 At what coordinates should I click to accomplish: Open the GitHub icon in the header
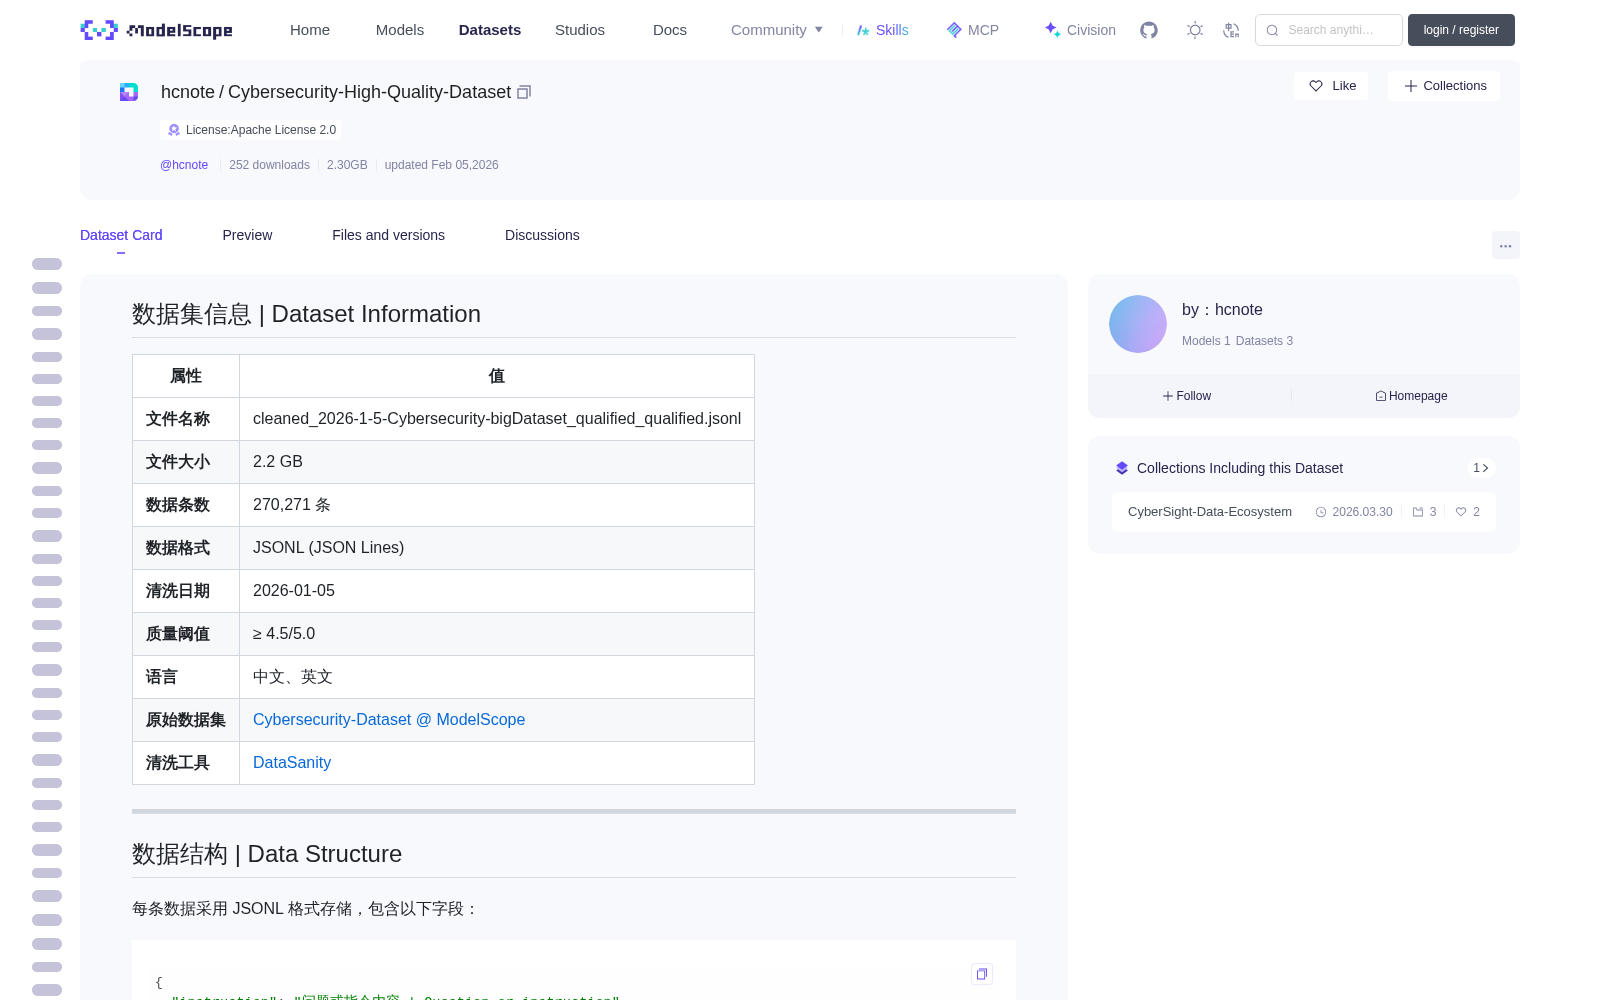pyautogui.click(x=1149, y=30)
